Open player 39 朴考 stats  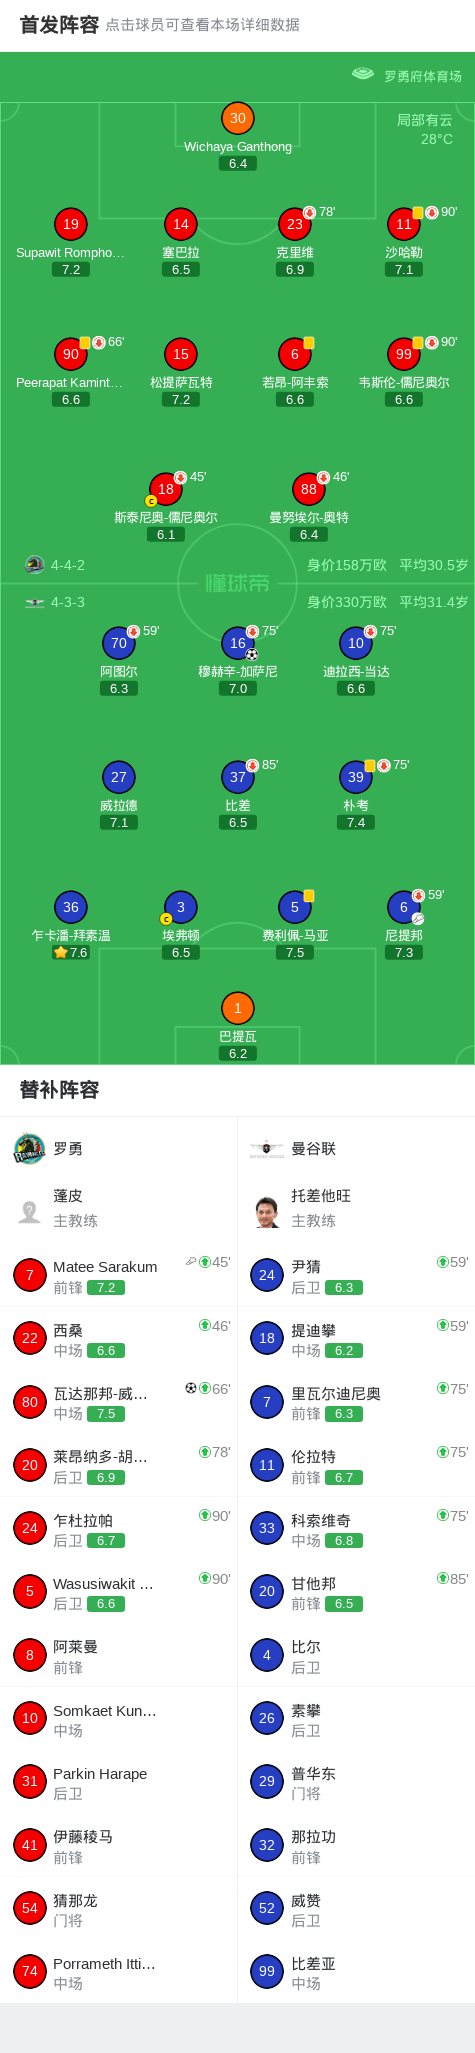pyautogui.click(x=356, y=777)
